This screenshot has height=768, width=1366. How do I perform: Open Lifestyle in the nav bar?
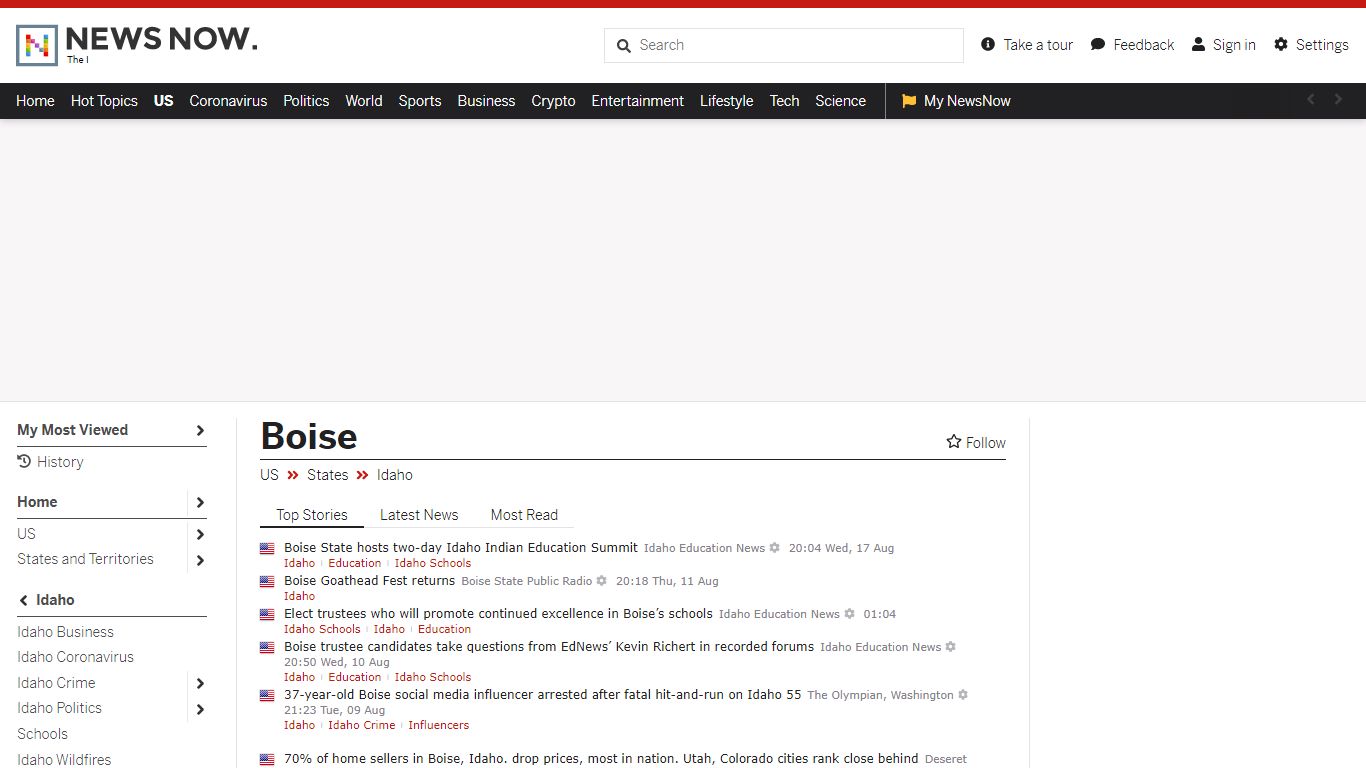[727, 101]
